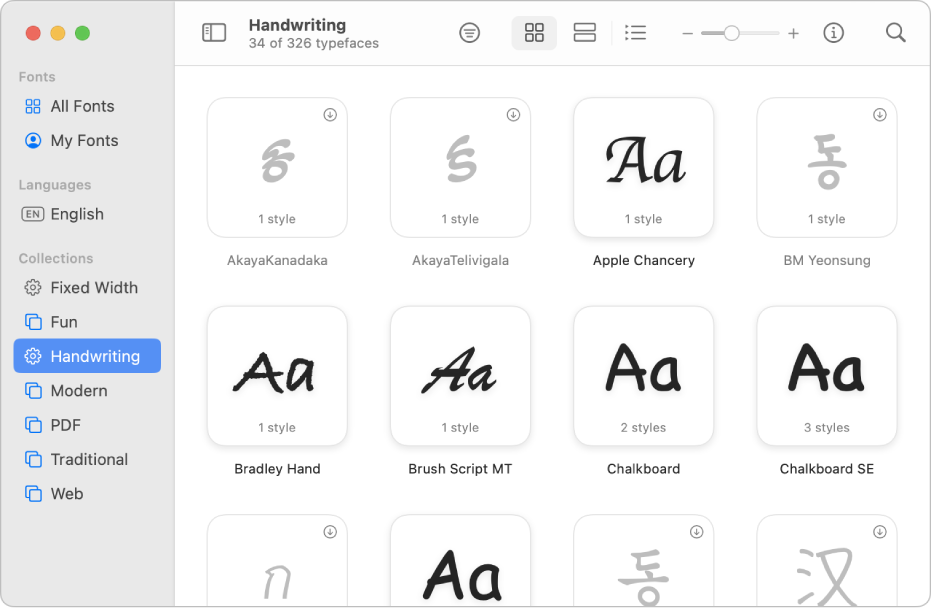Click the AkayaTelivigala font name
The width and height of the screenshot is (932, 610).
[461, 260]
